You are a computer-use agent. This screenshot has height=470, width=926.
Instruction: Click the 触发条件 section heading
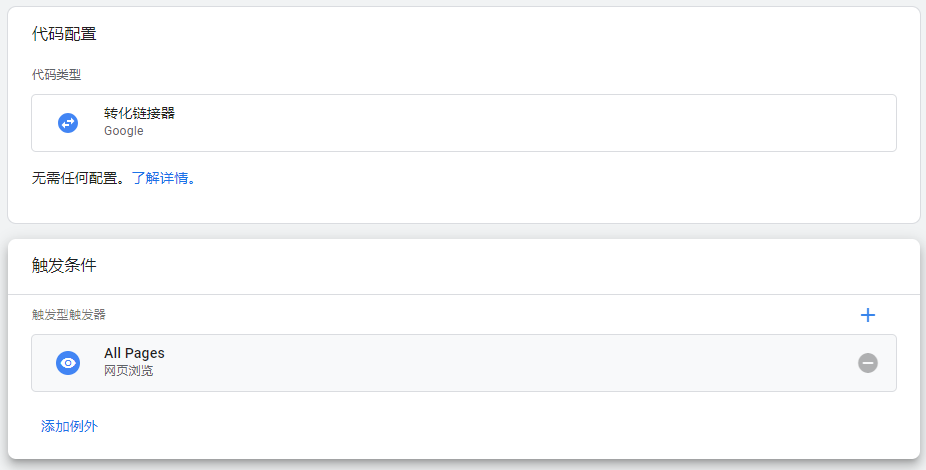64,266
